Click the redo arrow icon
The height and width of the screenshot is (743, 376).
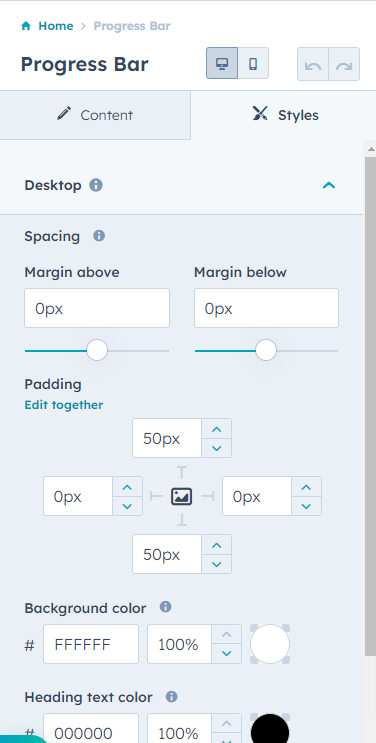[x=344, y=64]
